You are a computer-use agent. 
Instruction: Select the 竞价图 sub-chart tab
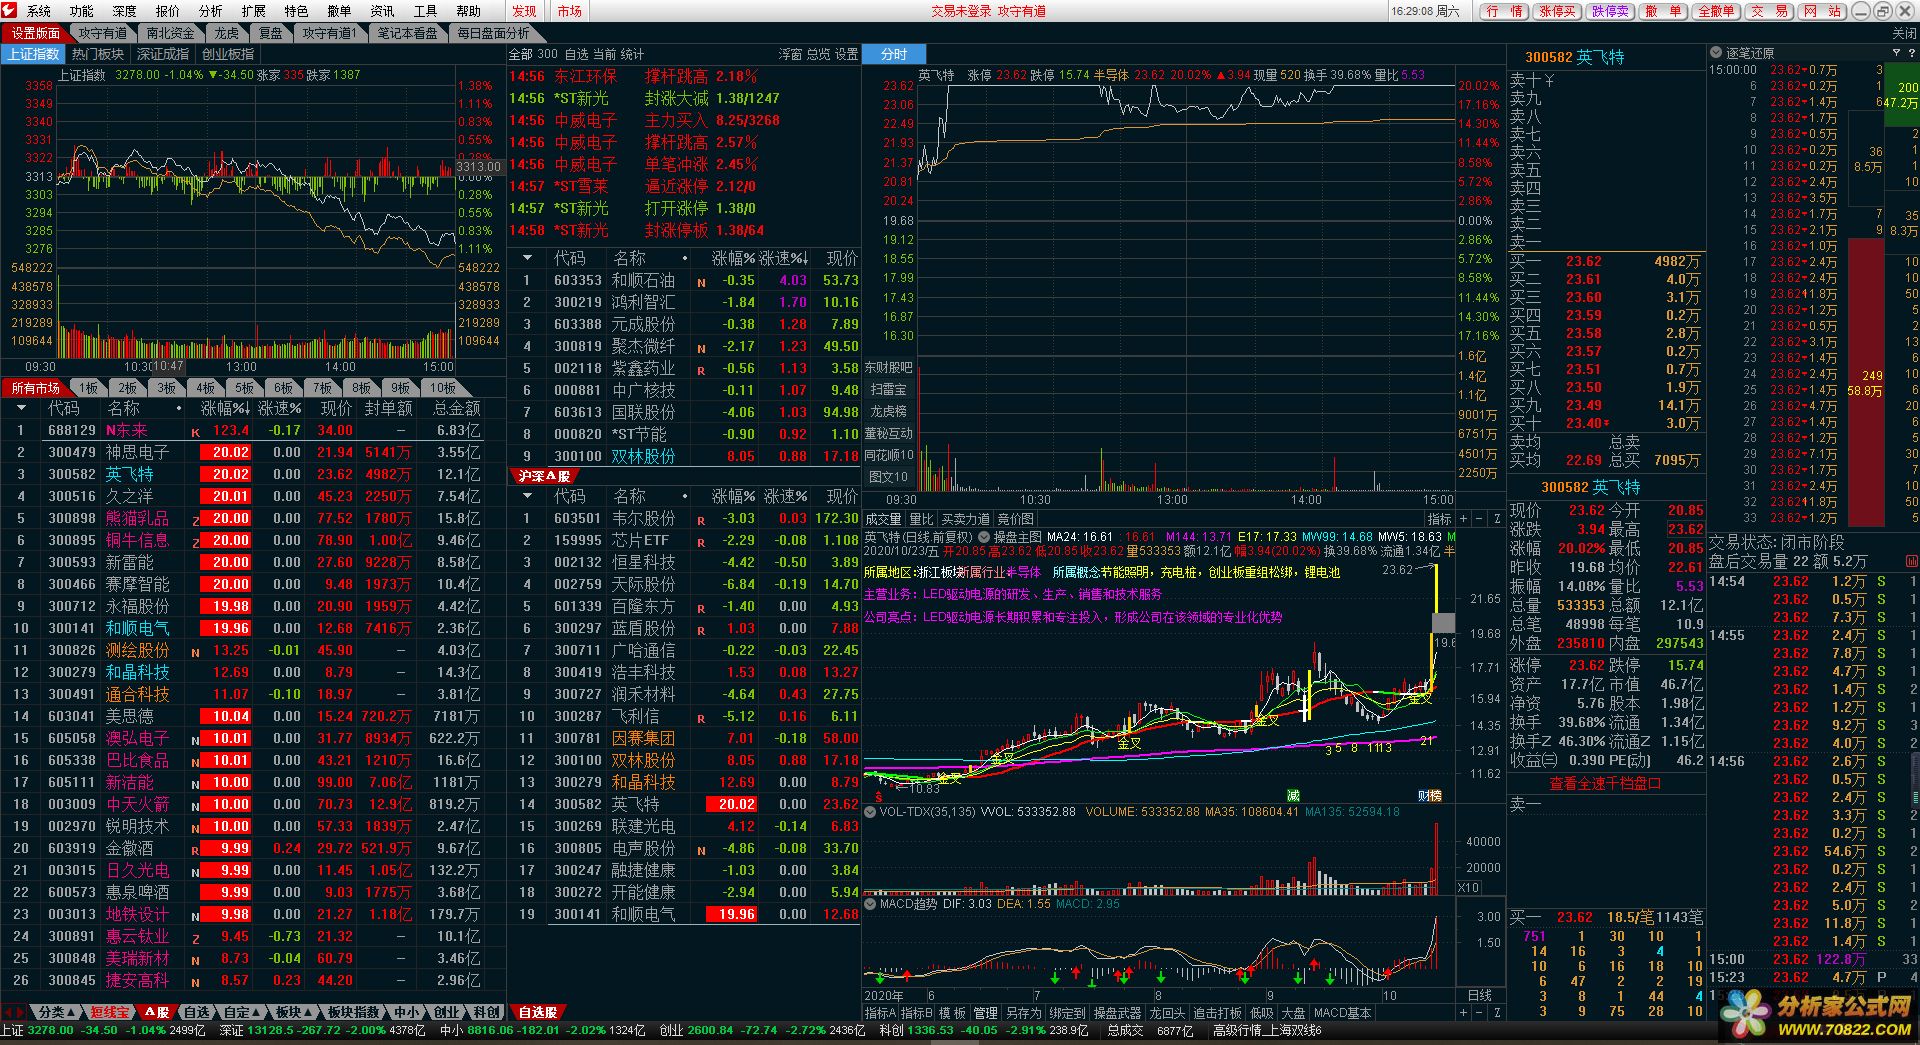1015,519
